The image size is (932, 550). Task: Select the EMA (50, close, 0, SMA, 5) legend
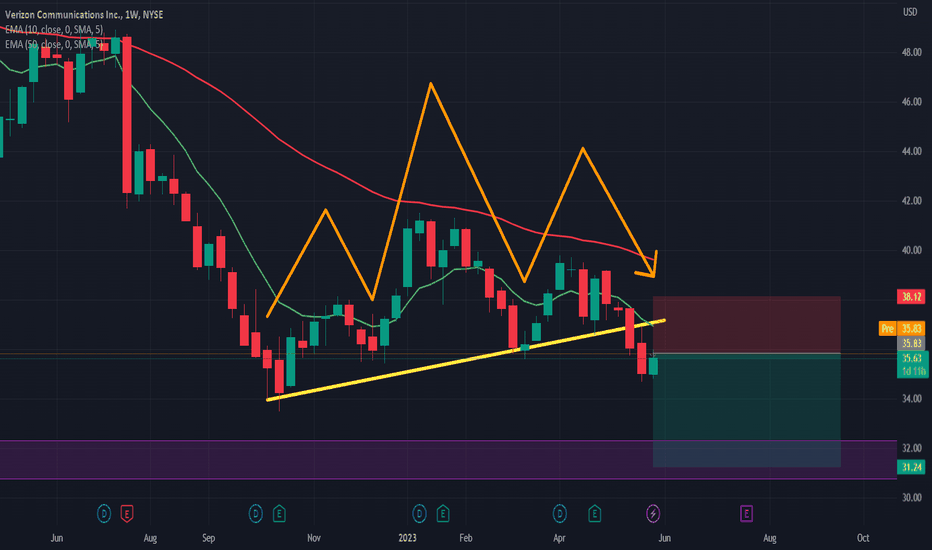pos(53,44)
